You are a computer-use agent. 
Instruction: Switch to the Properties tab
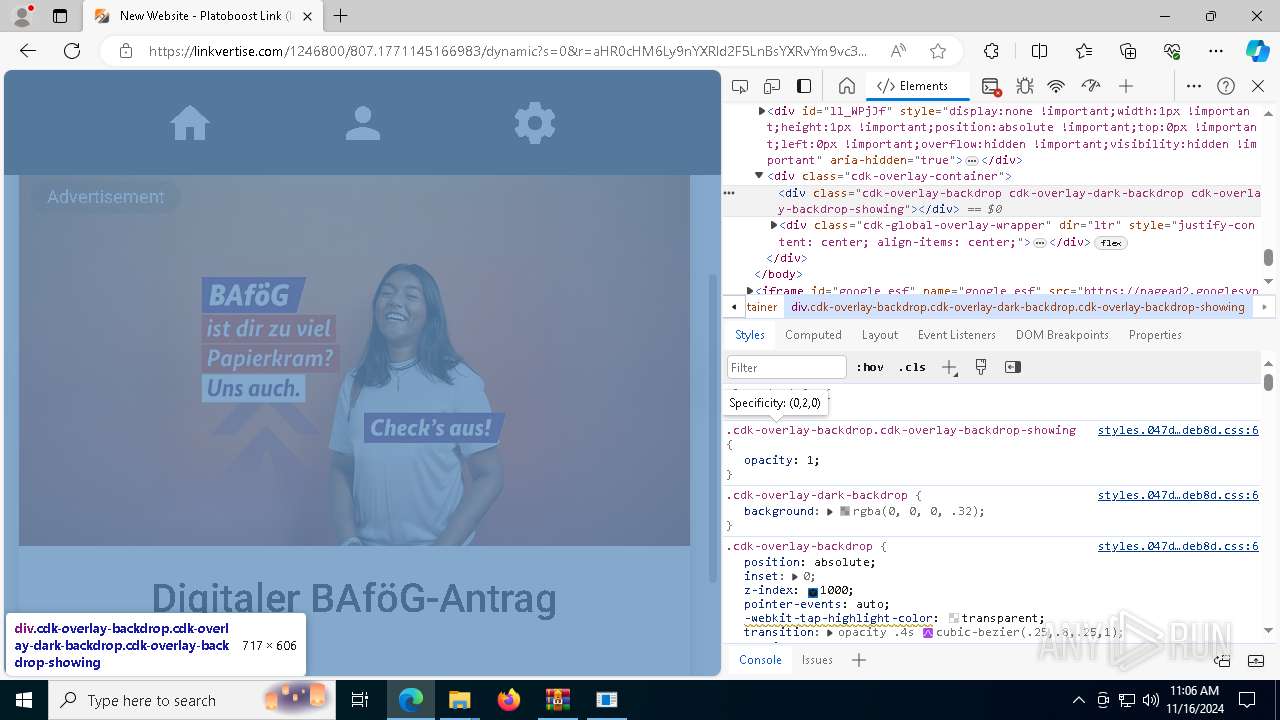[1155, 335]
